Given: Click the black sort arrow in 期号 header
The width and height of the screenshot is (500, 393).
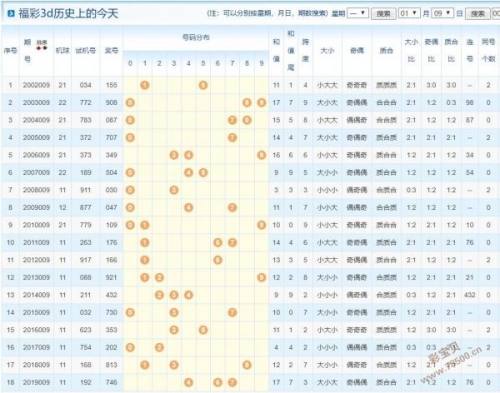Looking at the screenshot, I should click(45, 48).
